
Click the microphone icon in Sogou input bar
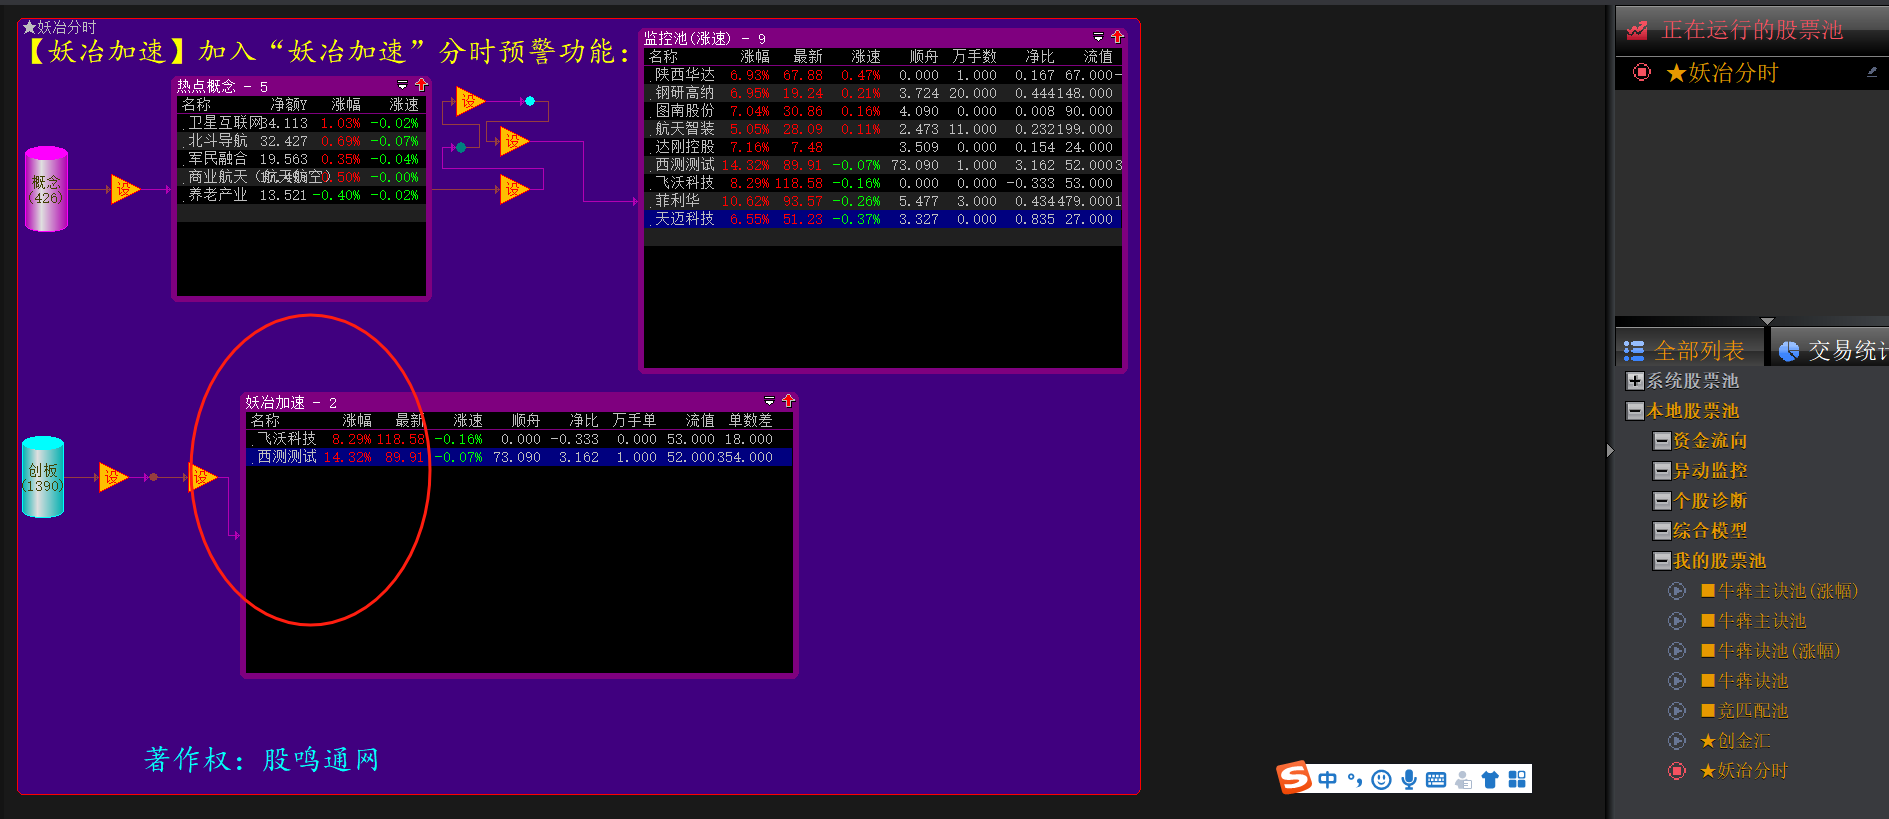1409,780
